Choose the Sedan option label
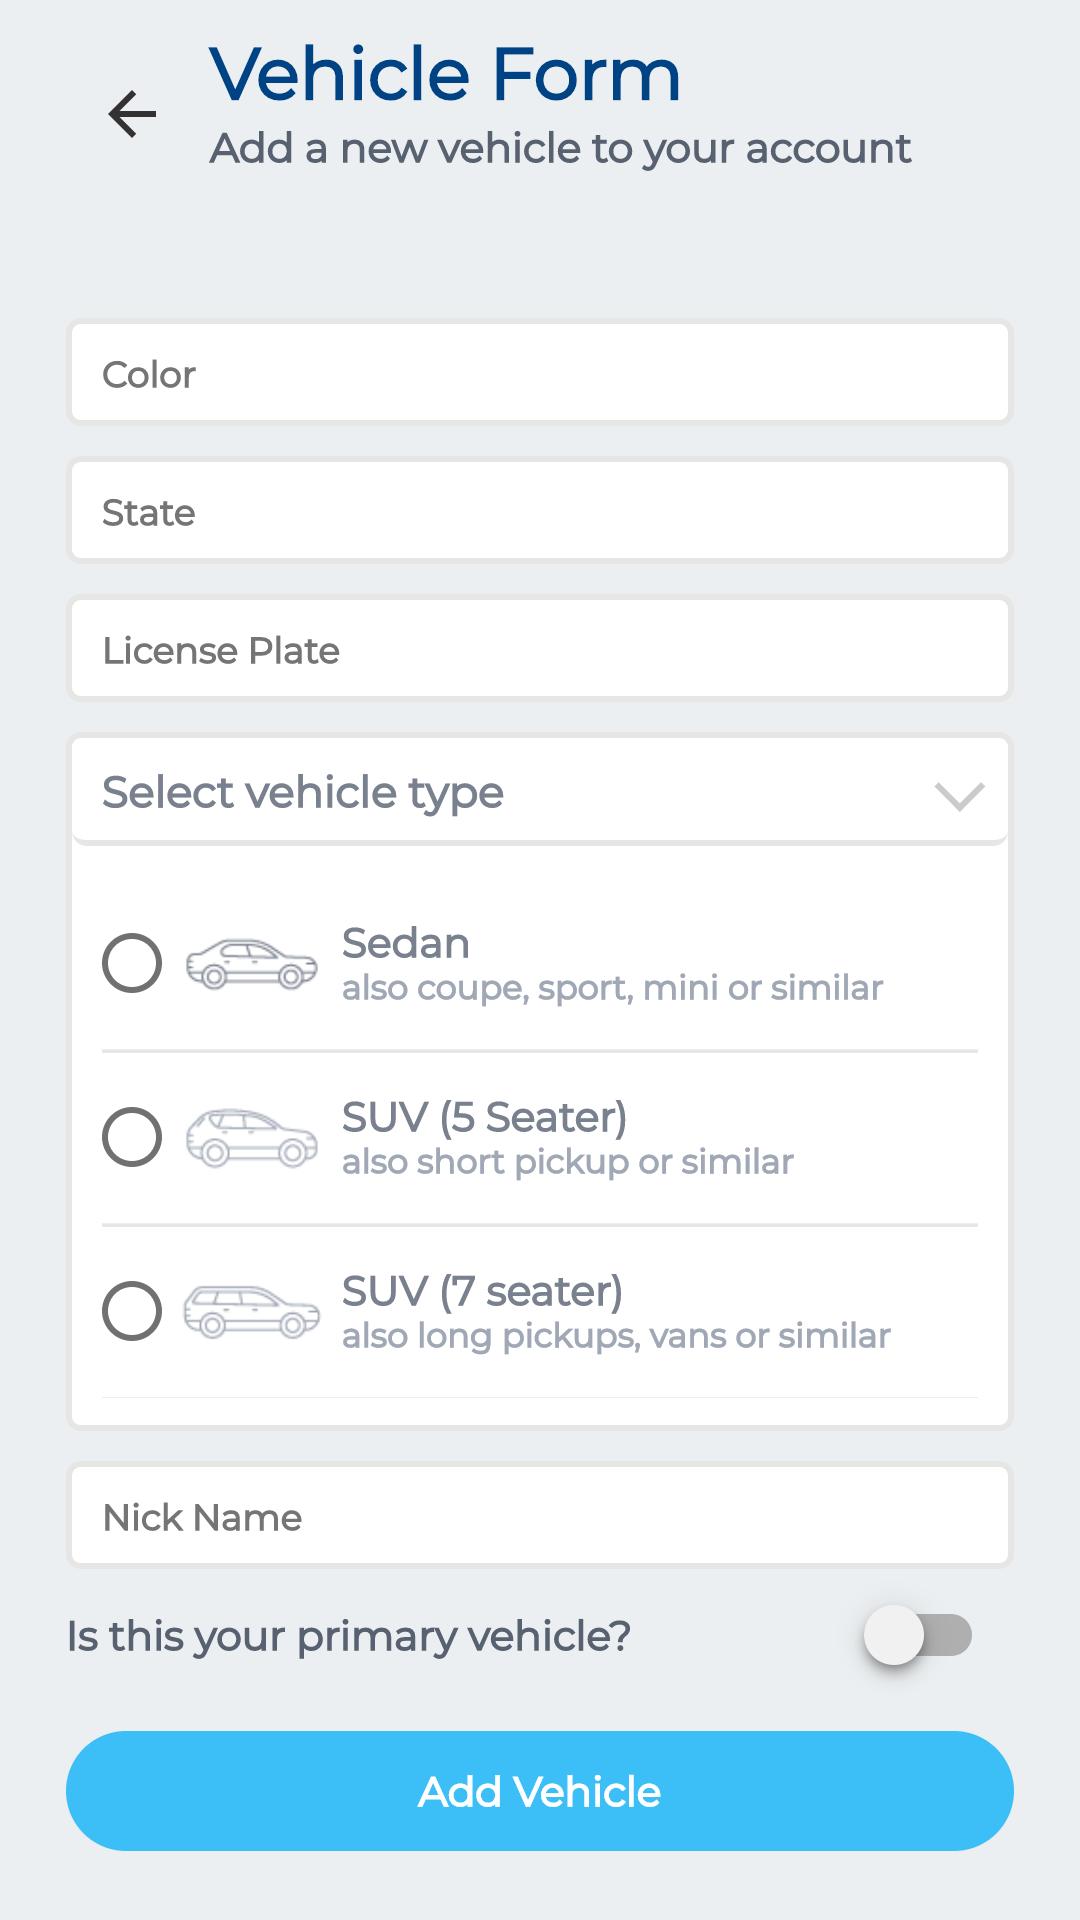This screenshot has width=1080, height=1920. pos(406,943)
